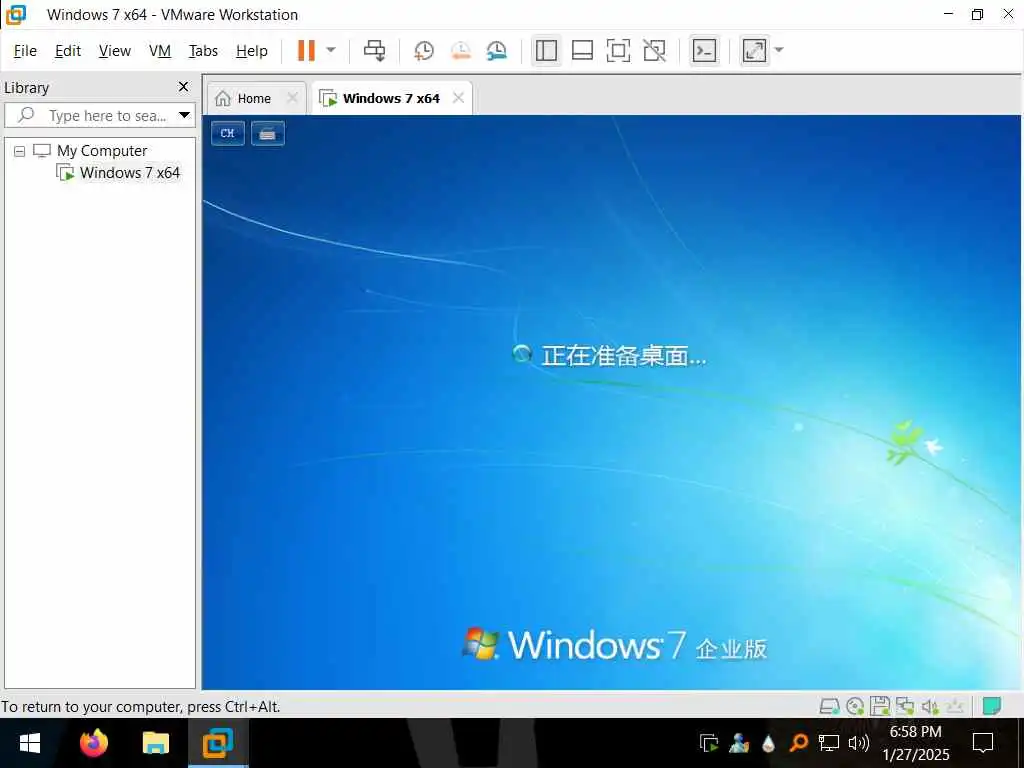Open the View menu
This screenshot has width=1024, height=768.
[x=114, y=51]
